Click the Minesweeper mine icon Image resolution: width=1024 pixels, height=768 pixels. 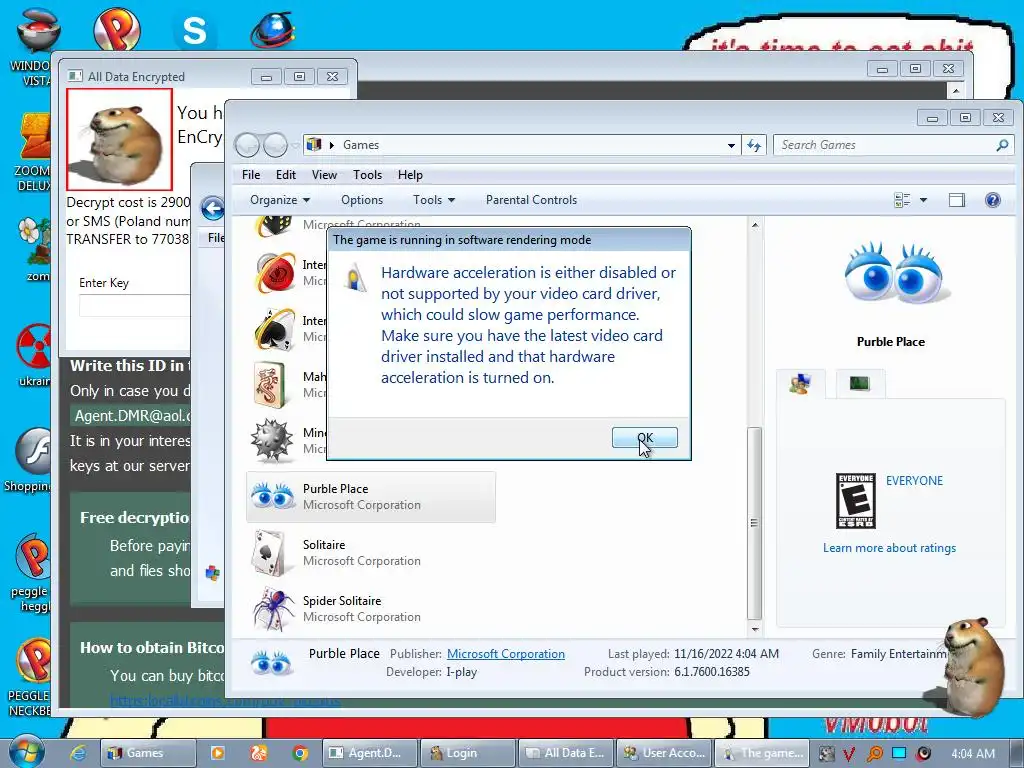click(272, 440)
